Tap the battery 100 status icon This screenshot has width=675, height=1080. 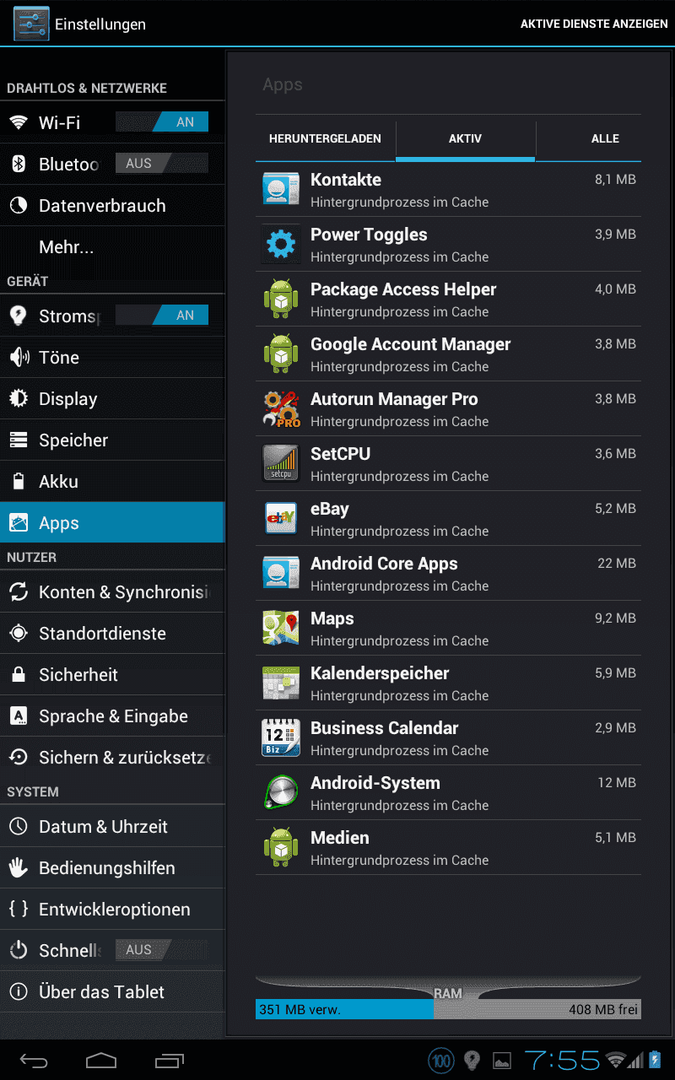(441, 1060)
